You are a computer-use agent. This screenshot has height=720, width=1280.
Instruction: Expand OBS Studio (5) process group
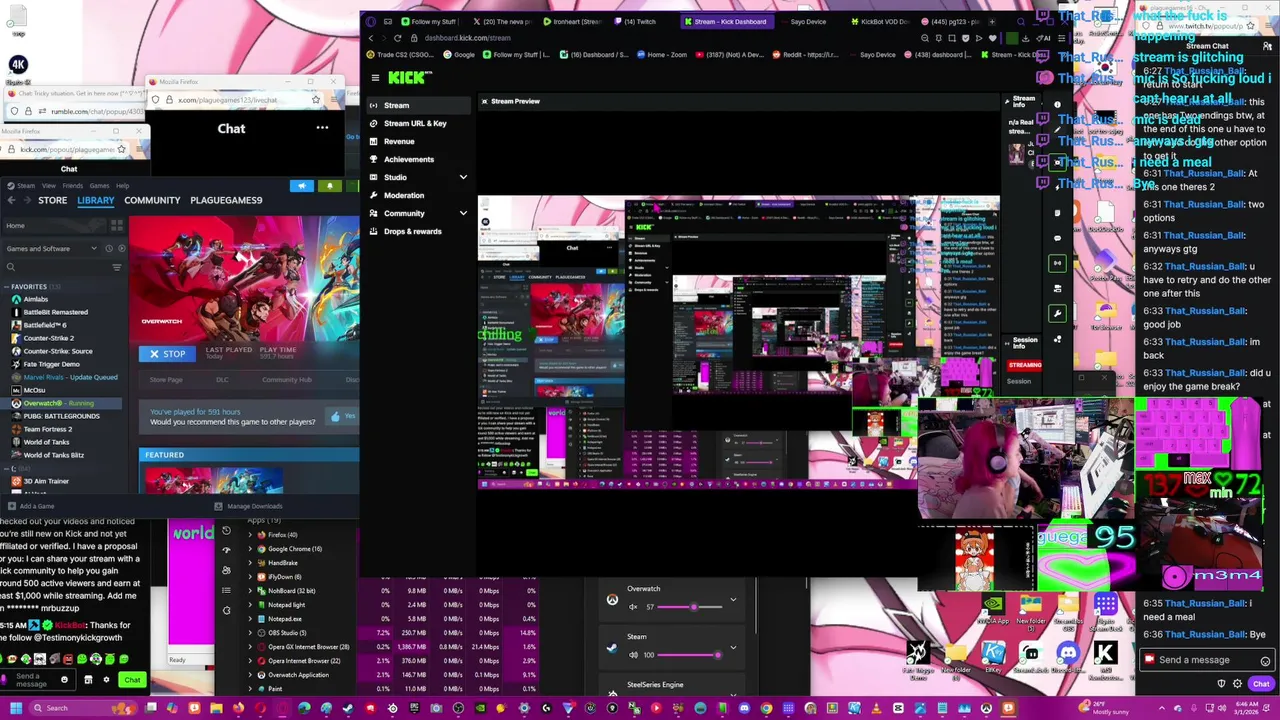point(250,633)
